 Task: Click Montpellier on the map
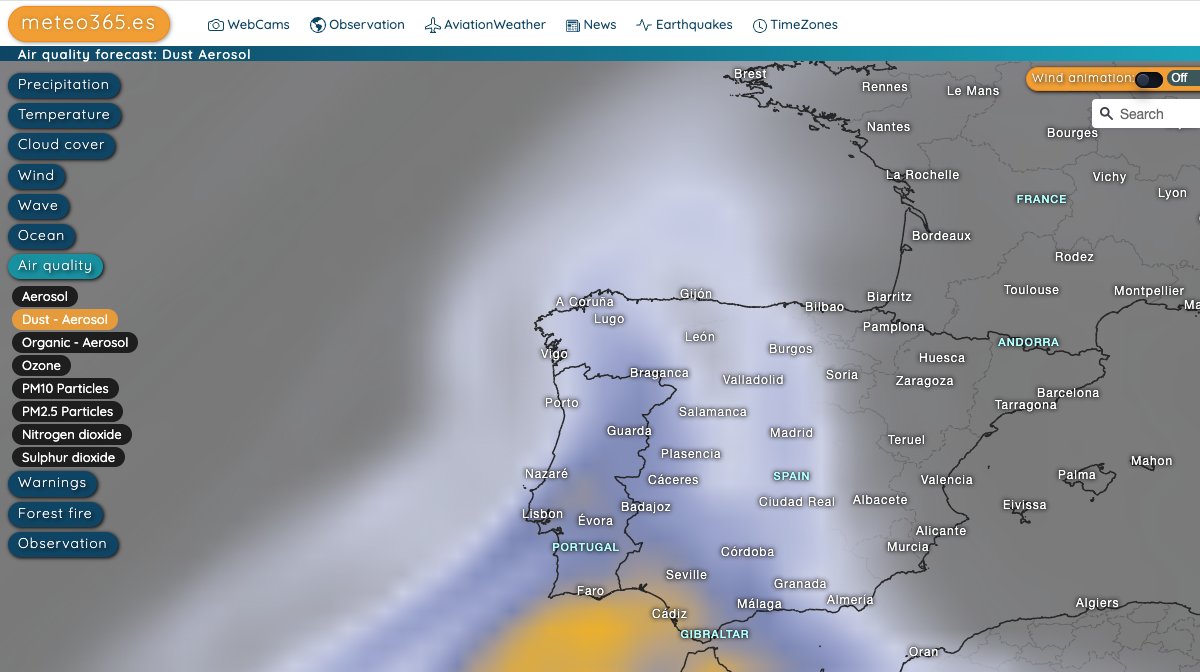(1149, 291)
